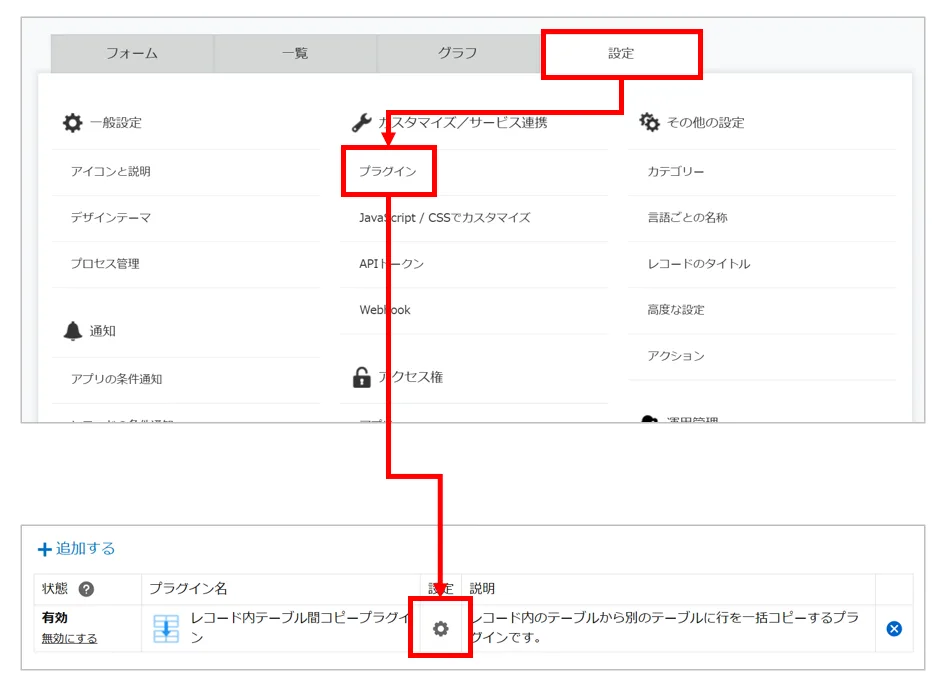Click the その他の設定 double-gear icon
951x697 pixels.
[650, 122]
